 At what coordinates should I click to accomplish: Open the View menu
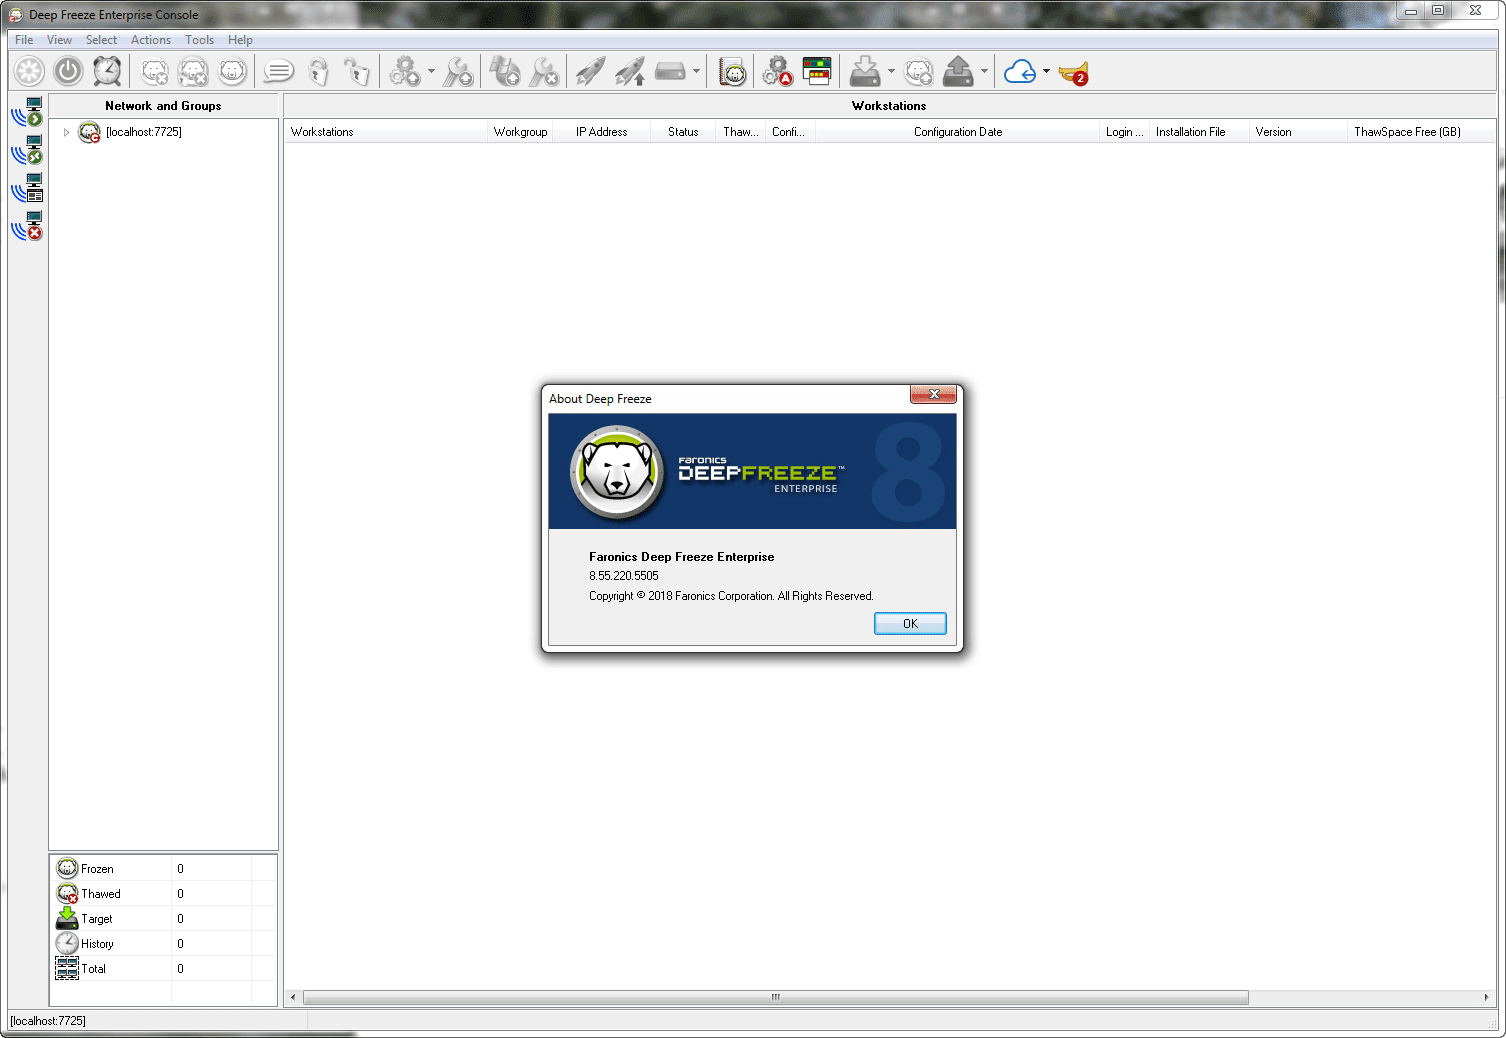point(59,40)
